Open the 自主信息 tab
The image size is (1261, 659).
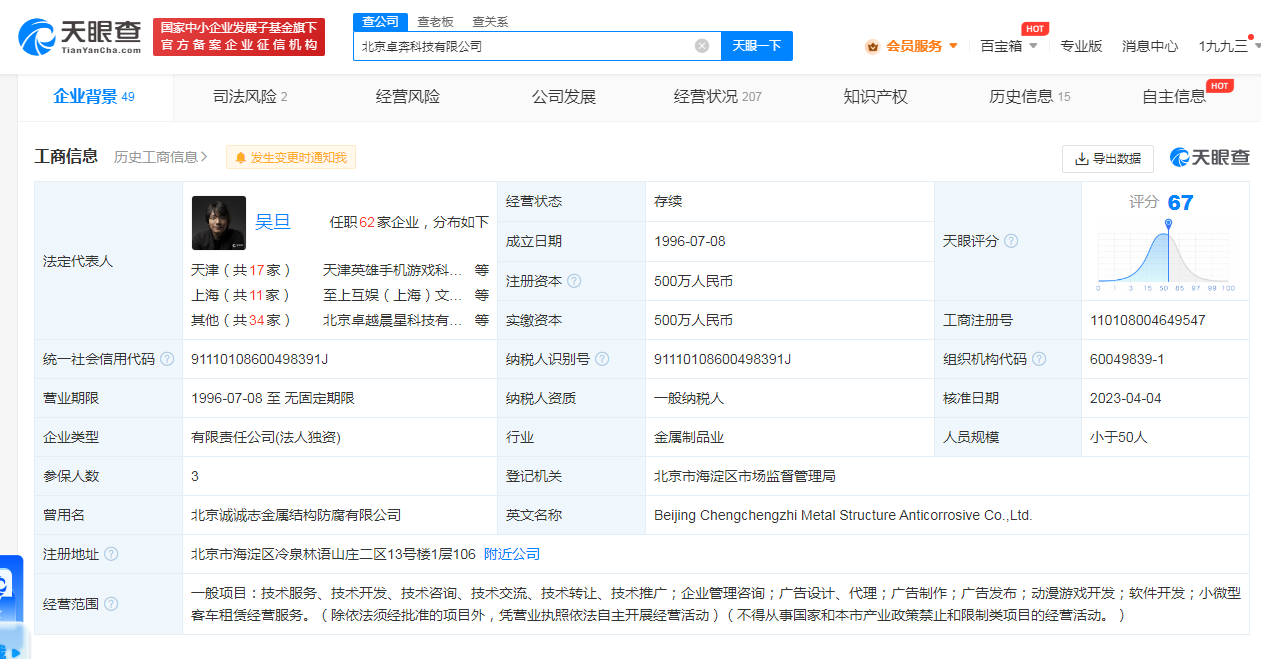(x=1175, y=97)
